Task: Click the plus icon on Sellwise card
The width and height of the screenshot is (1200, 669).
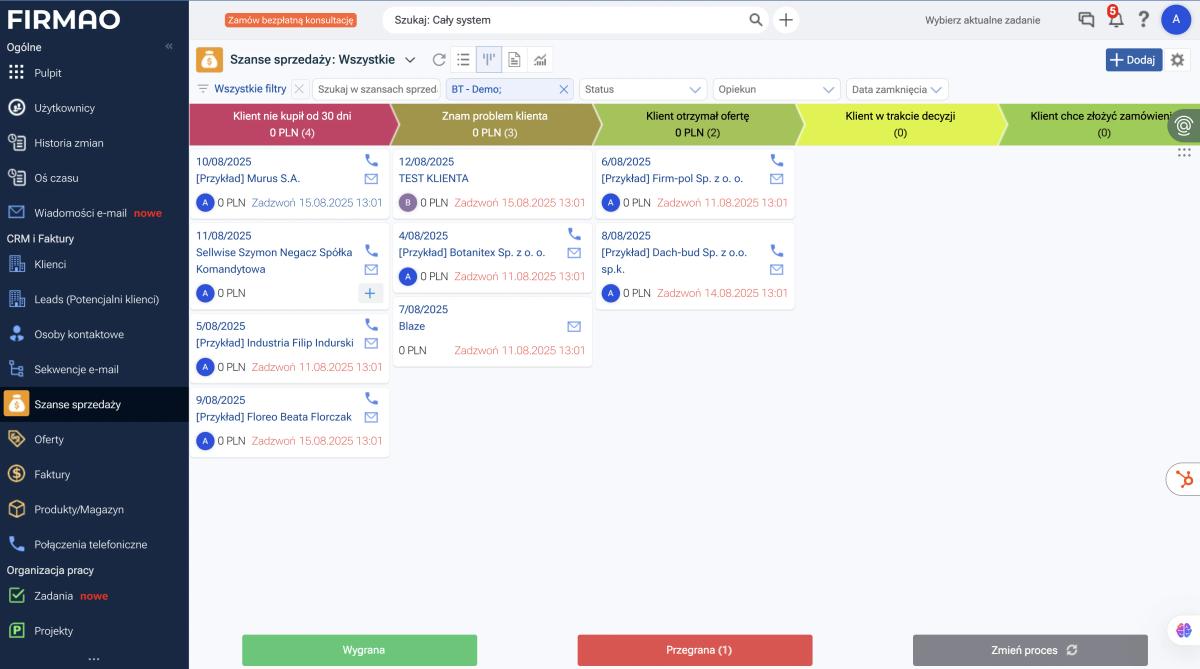Action: [x=370, y=293]
